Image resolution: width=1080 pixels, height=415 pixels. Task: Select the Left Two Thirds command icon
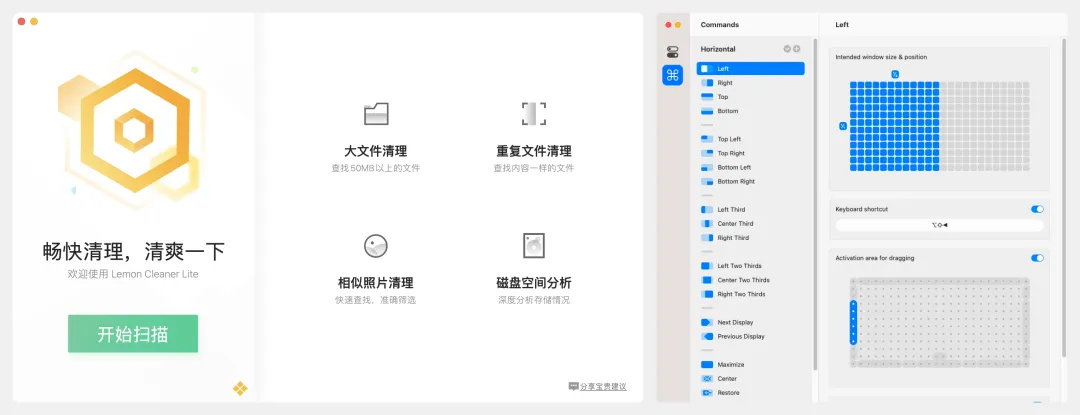[x=707, y=266]
